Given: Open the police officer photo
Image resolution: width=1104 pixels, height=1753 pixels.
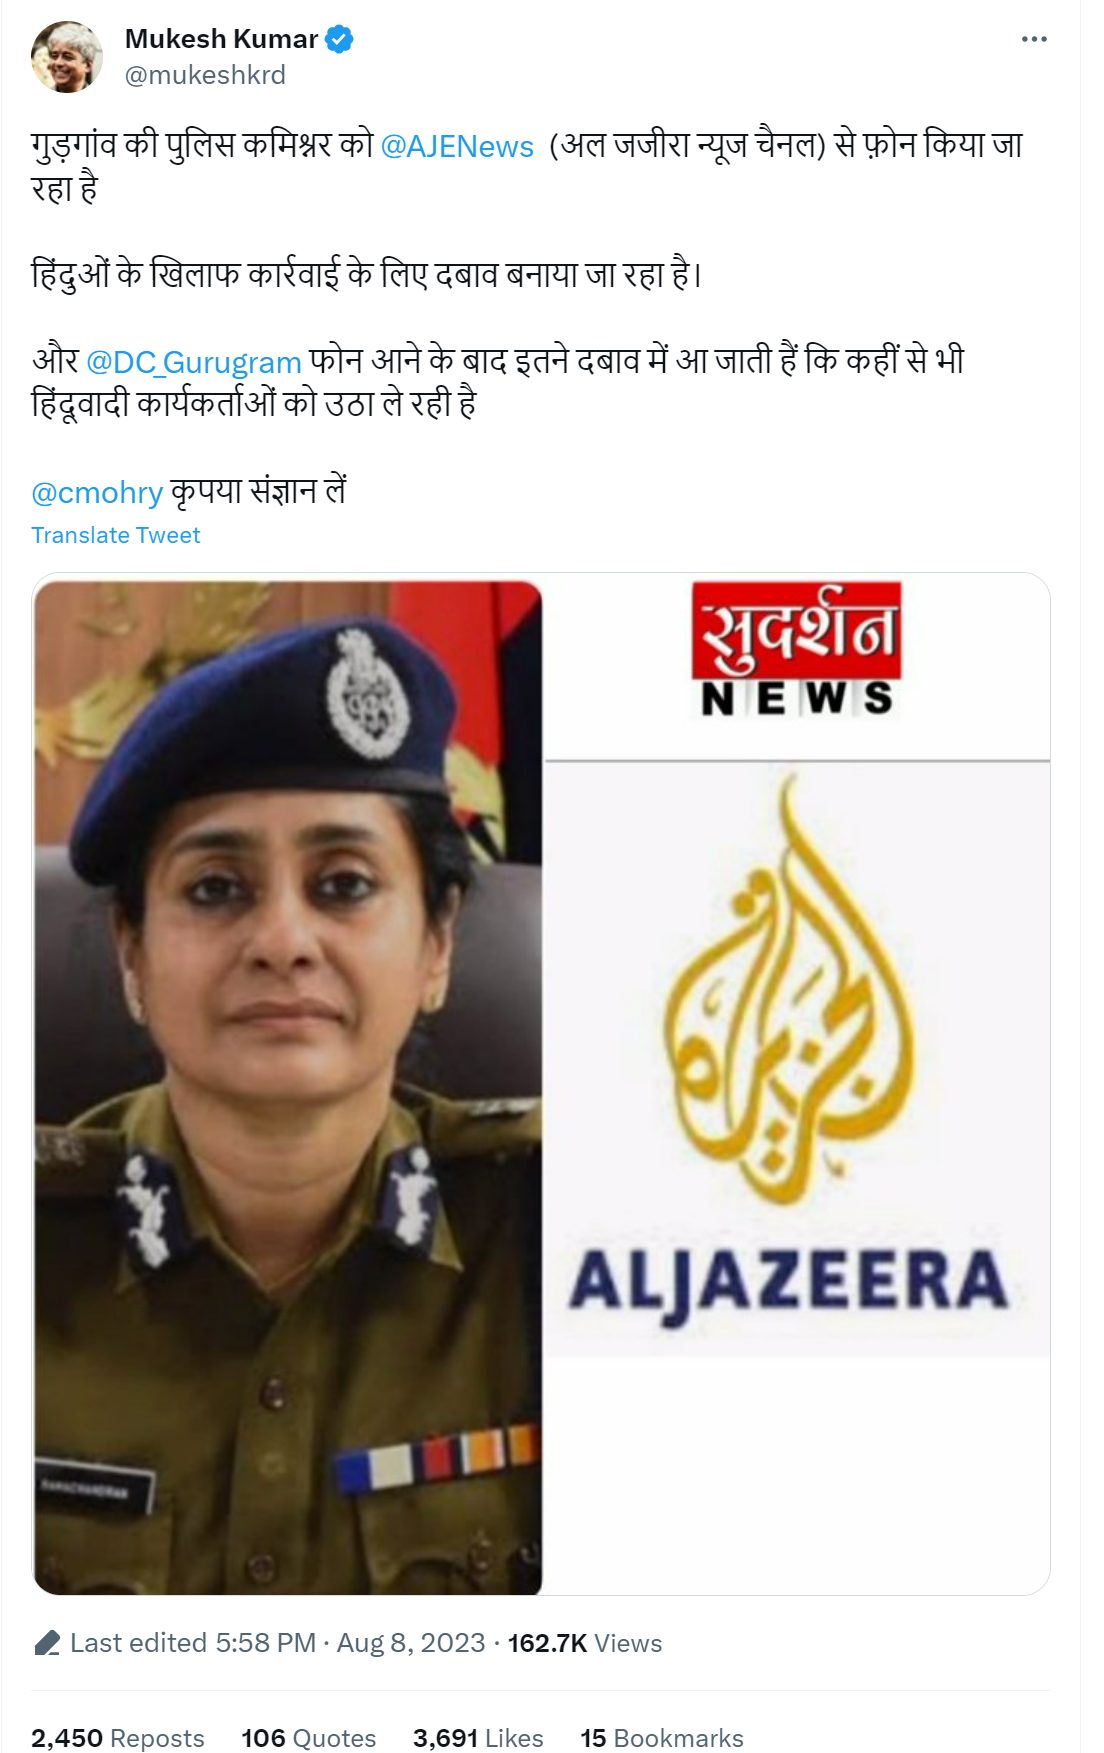Looking at the screenshot, I should (x=288, y=1087).
